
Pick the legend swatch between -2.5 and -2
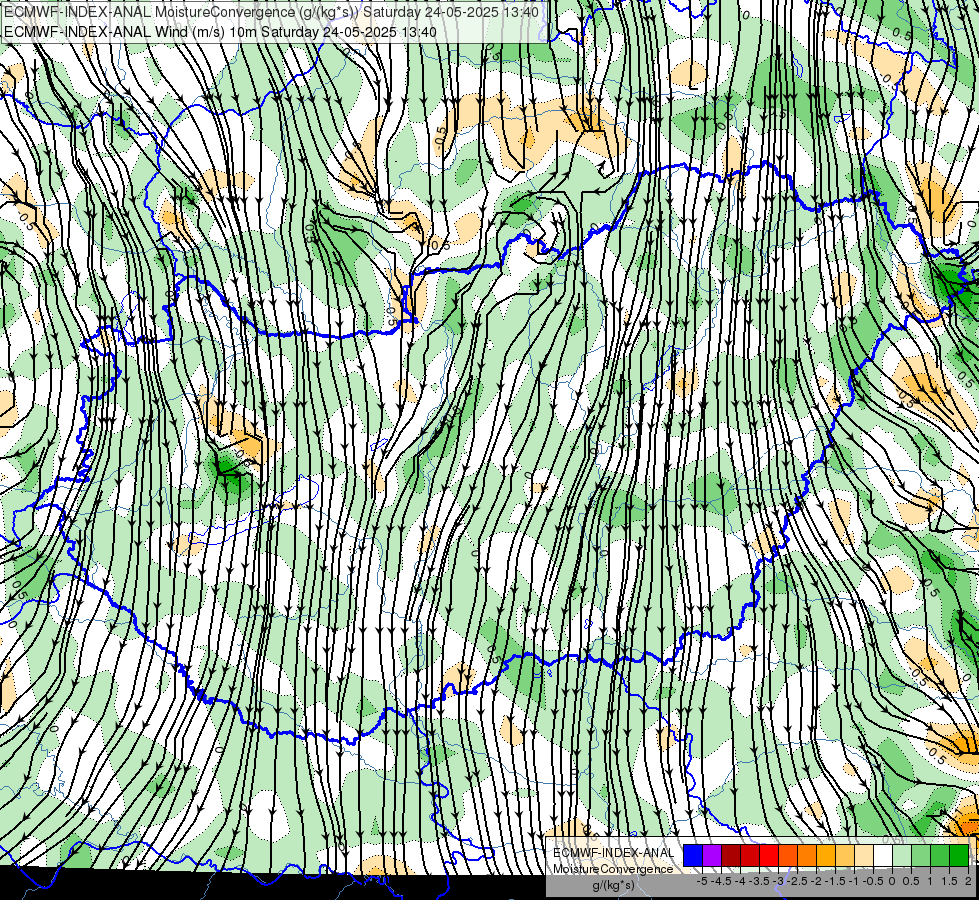807,855
